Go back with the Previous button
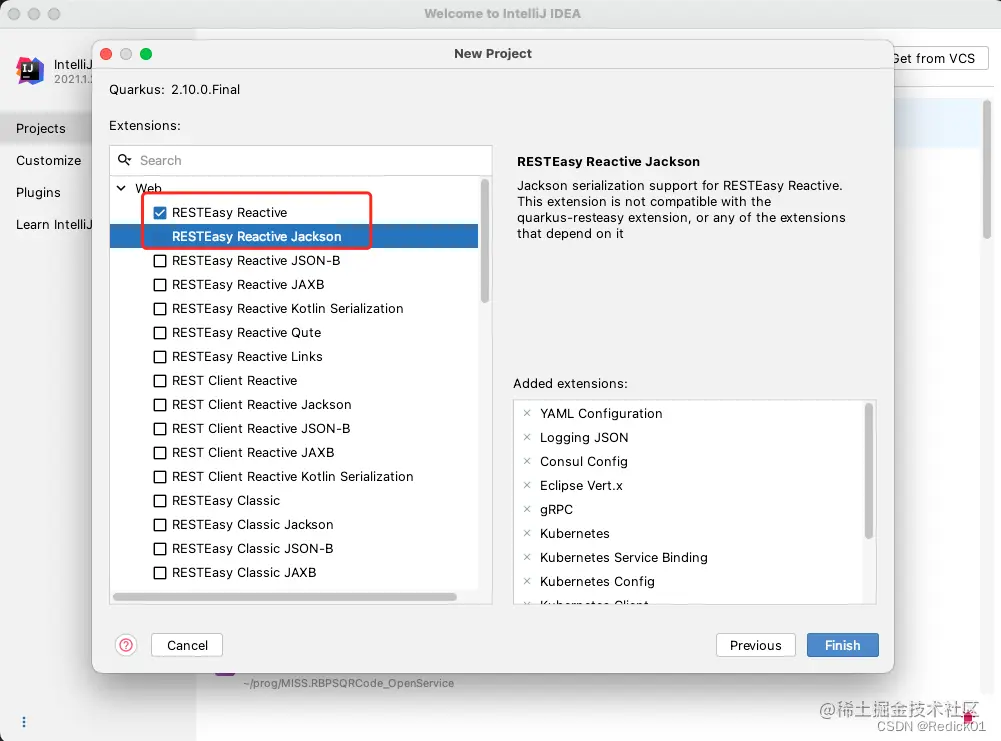 756,645
